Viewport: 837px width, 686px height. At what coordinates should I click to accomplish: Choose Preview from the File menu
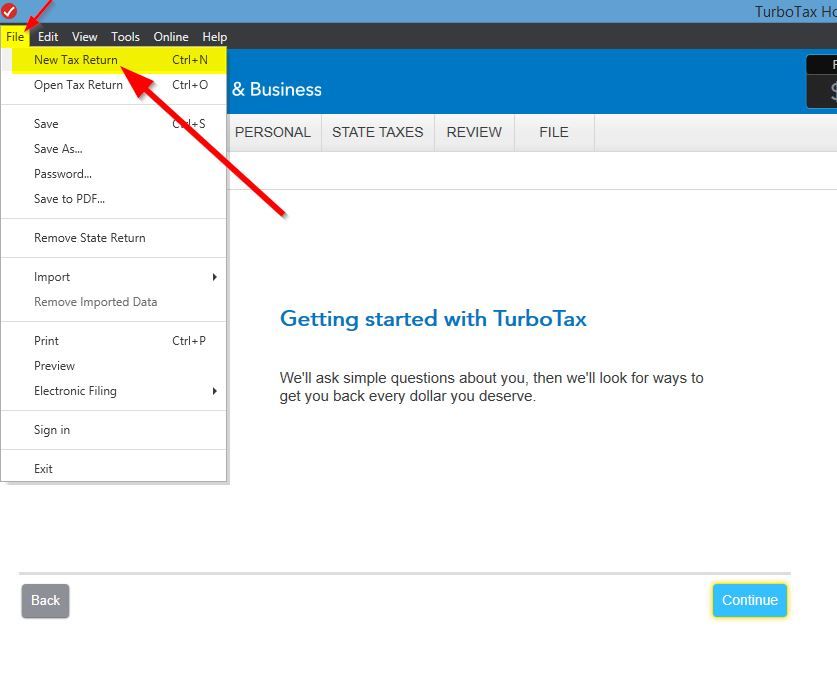click(114, 366)
